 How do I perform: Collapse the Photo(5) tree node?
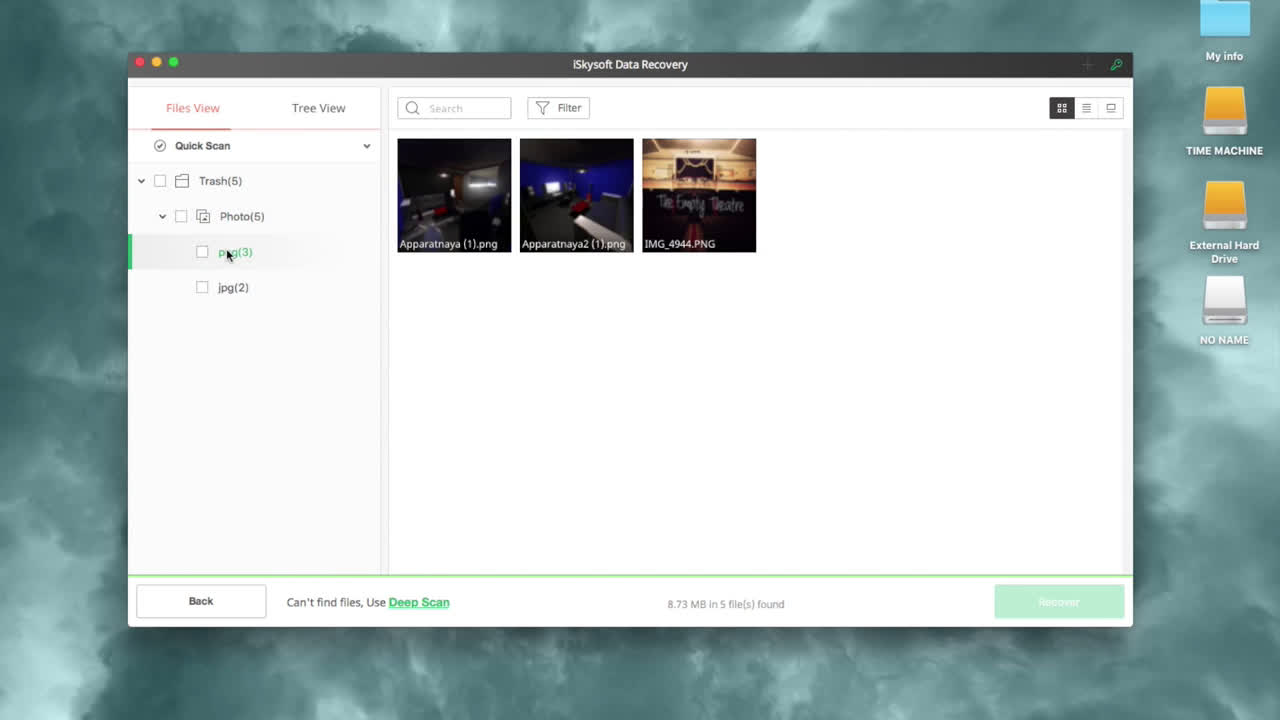point(162,216)
